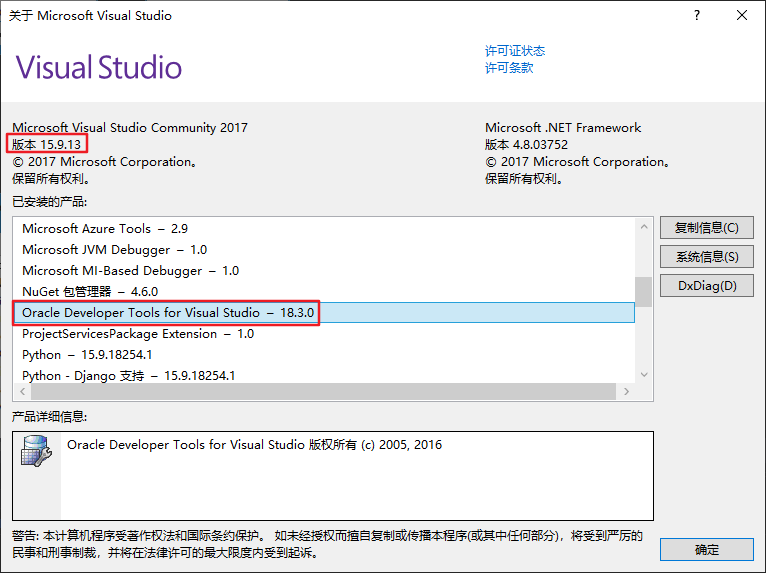
Task: Click Microsoft .NET Framework text
Action: tap(563, 127)
